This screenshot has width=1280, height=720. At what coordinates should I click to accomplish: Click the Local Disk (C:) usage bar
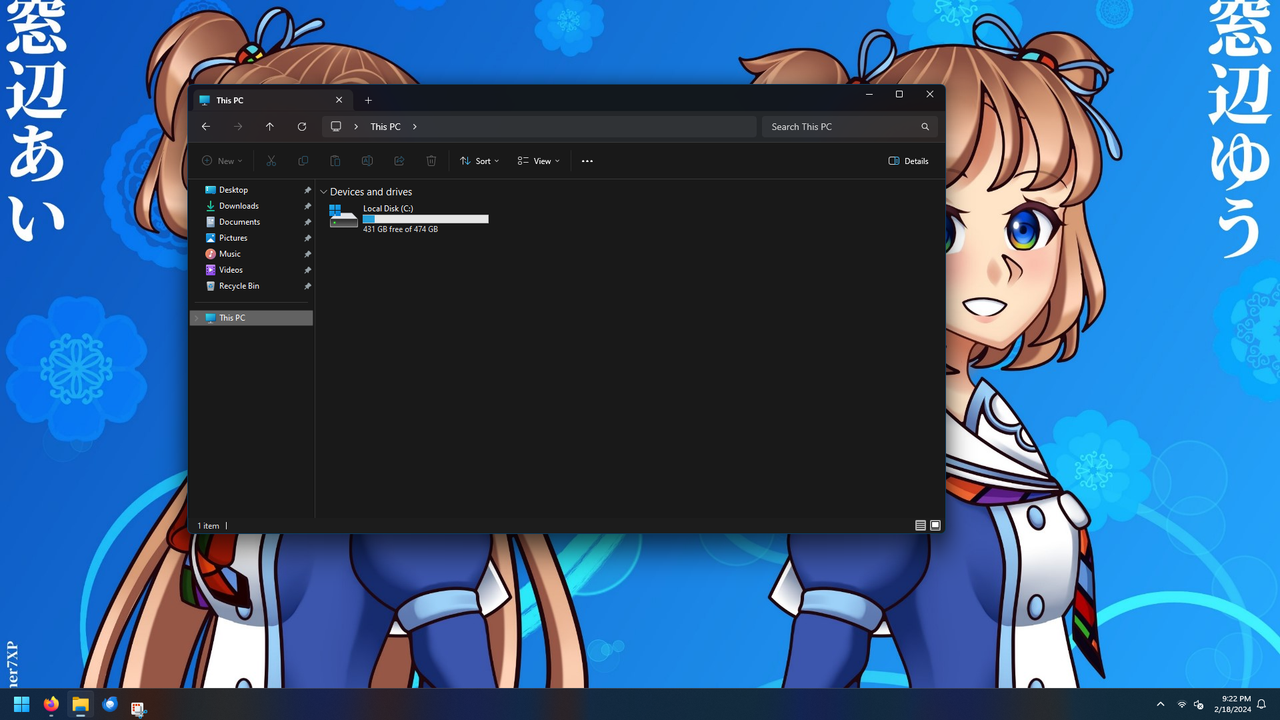426,219
